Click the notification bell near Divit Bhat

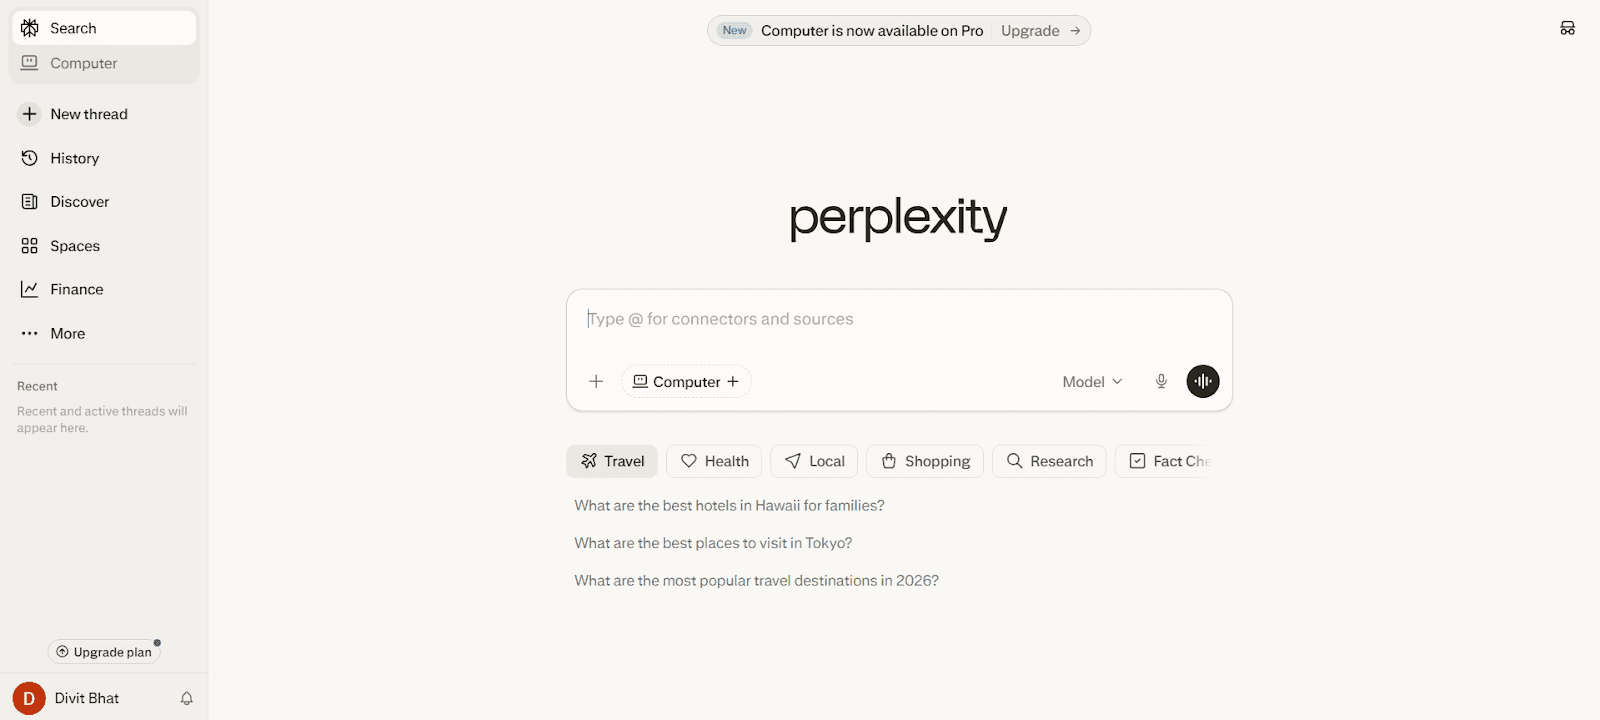coord(186,698)
